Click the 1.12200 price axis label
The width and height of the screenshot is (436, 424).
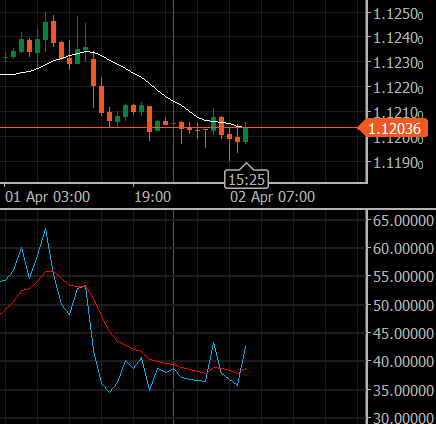coord(398,88)
